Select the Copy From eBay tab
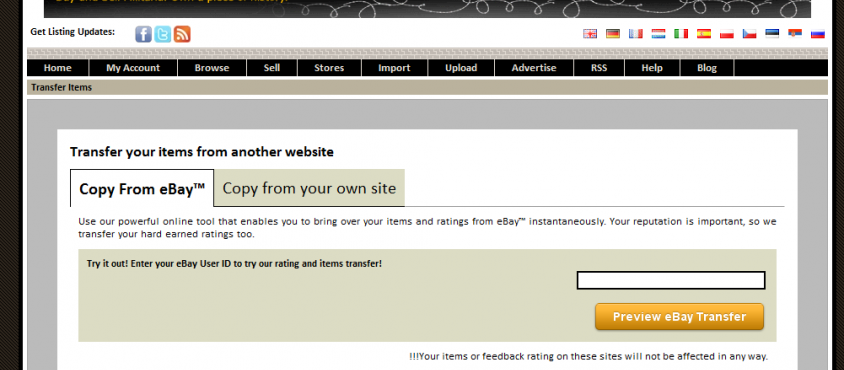The width and height of the screenshot is (844, 370). pyautogui.click(x=142, y=189)
